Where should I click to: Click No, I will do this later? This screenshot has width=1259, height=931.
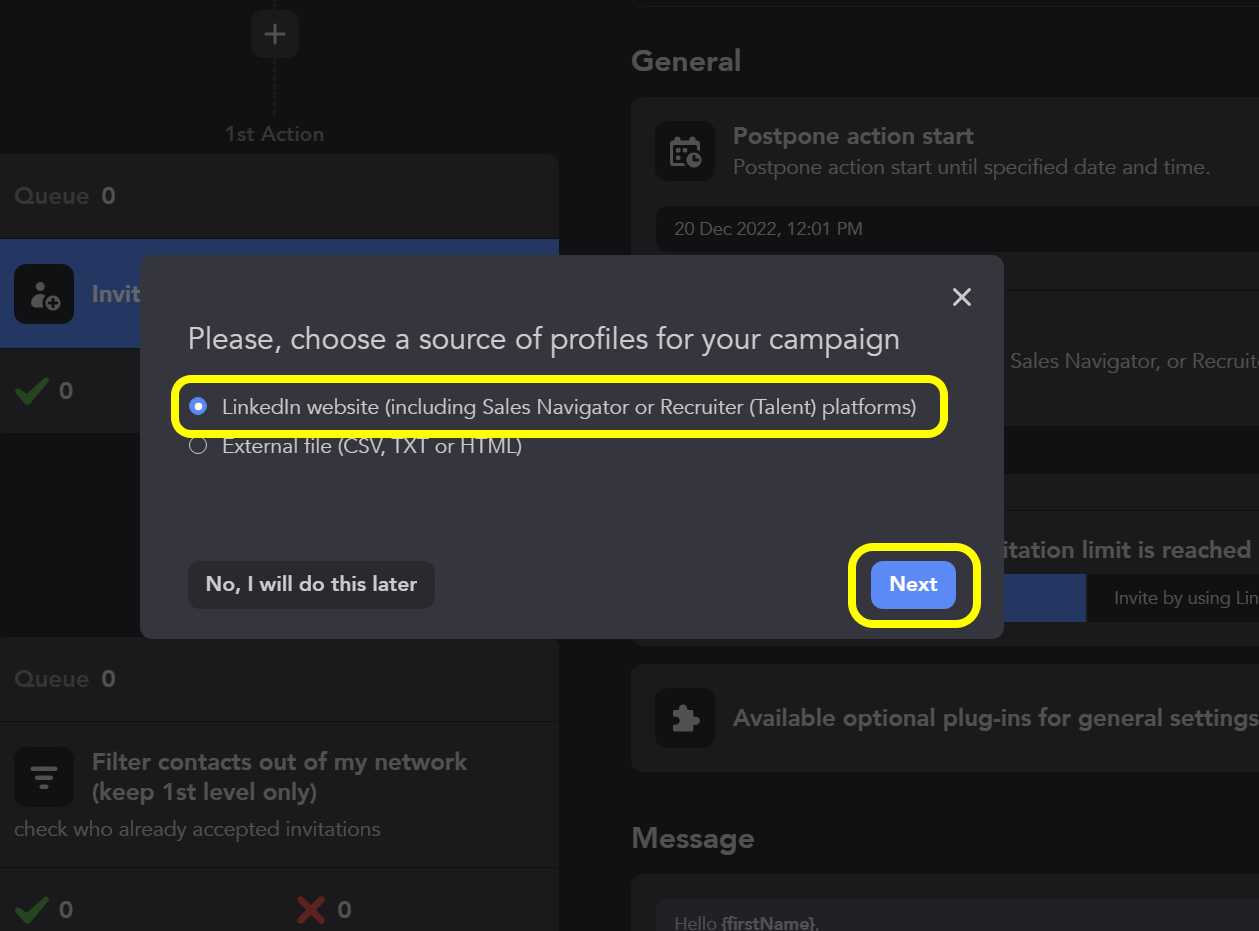311,585
